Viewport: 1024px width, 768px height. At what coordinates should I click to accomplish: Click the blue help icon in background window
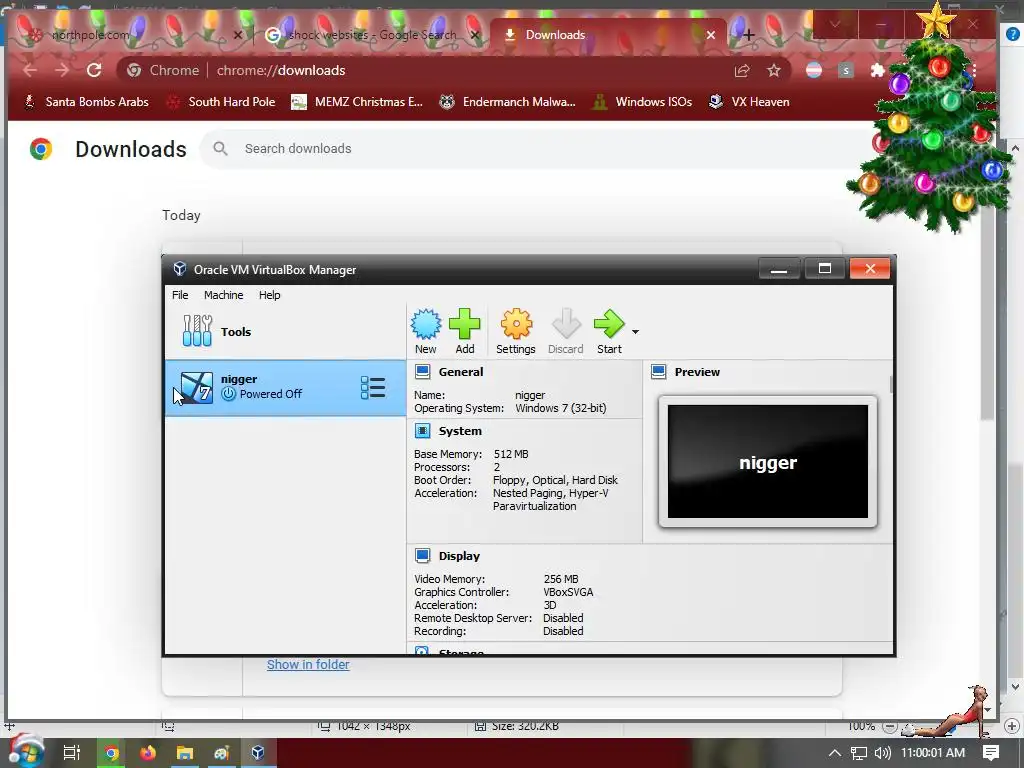pos(1012,34)
